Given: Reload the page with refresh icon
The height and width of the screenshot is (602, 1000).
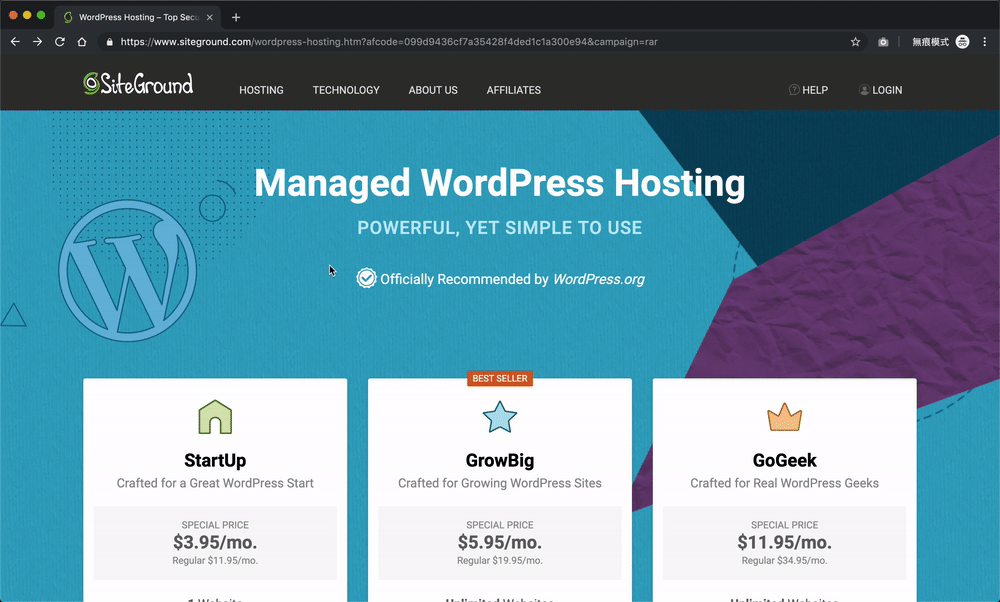Looking at the screenshot, I should tap(60, 41).
